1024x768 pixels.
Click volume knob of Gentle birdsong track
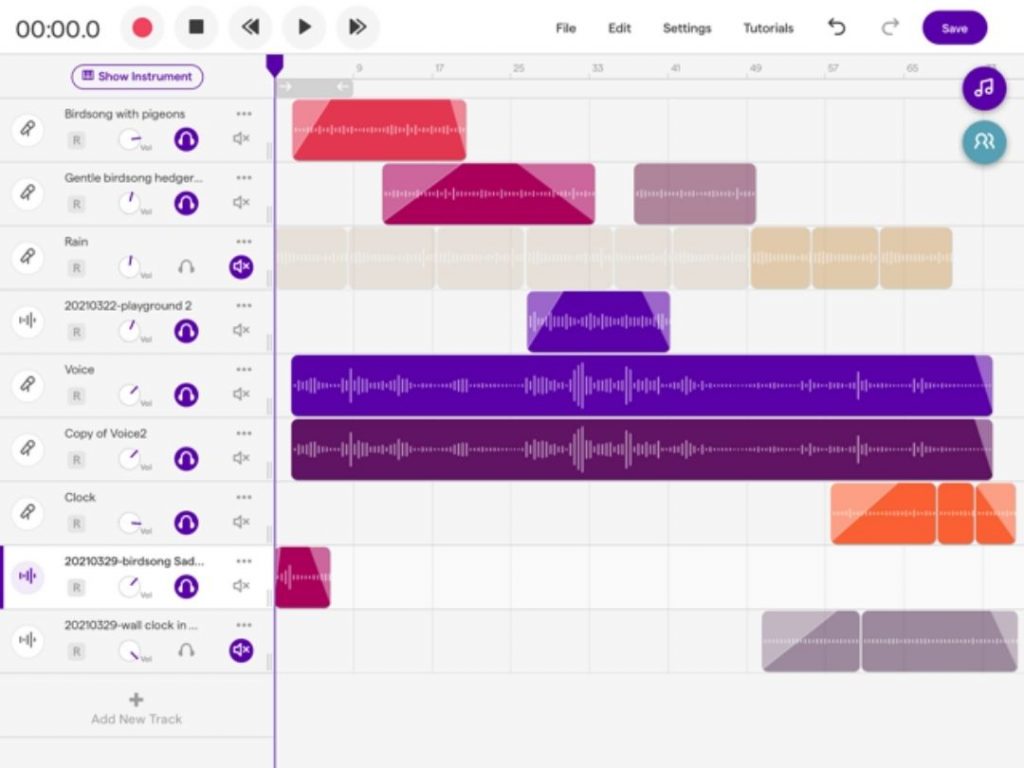click(129, 203)
